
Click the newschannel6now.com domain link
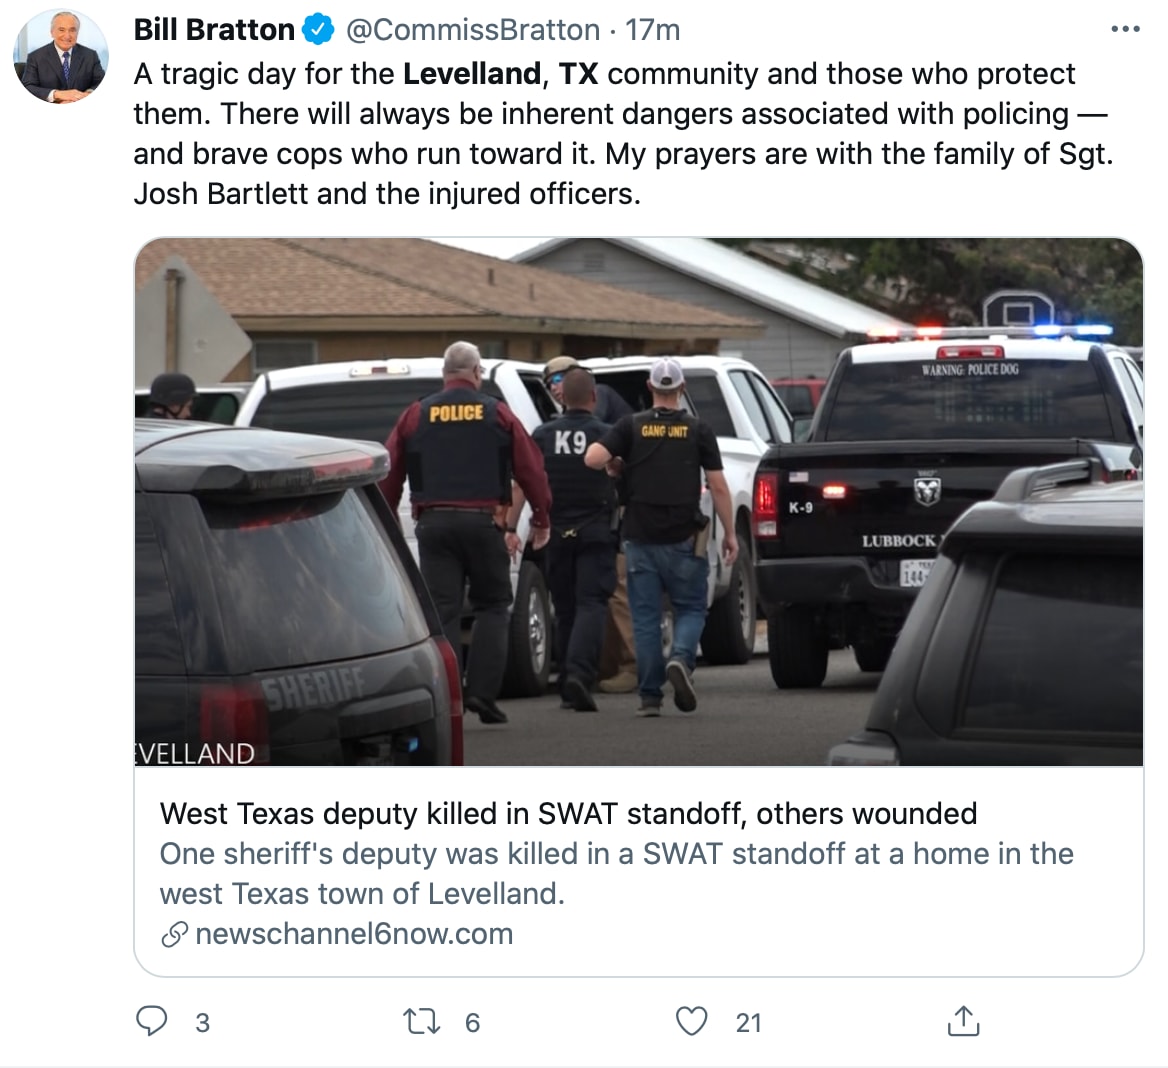coord(354,934)
